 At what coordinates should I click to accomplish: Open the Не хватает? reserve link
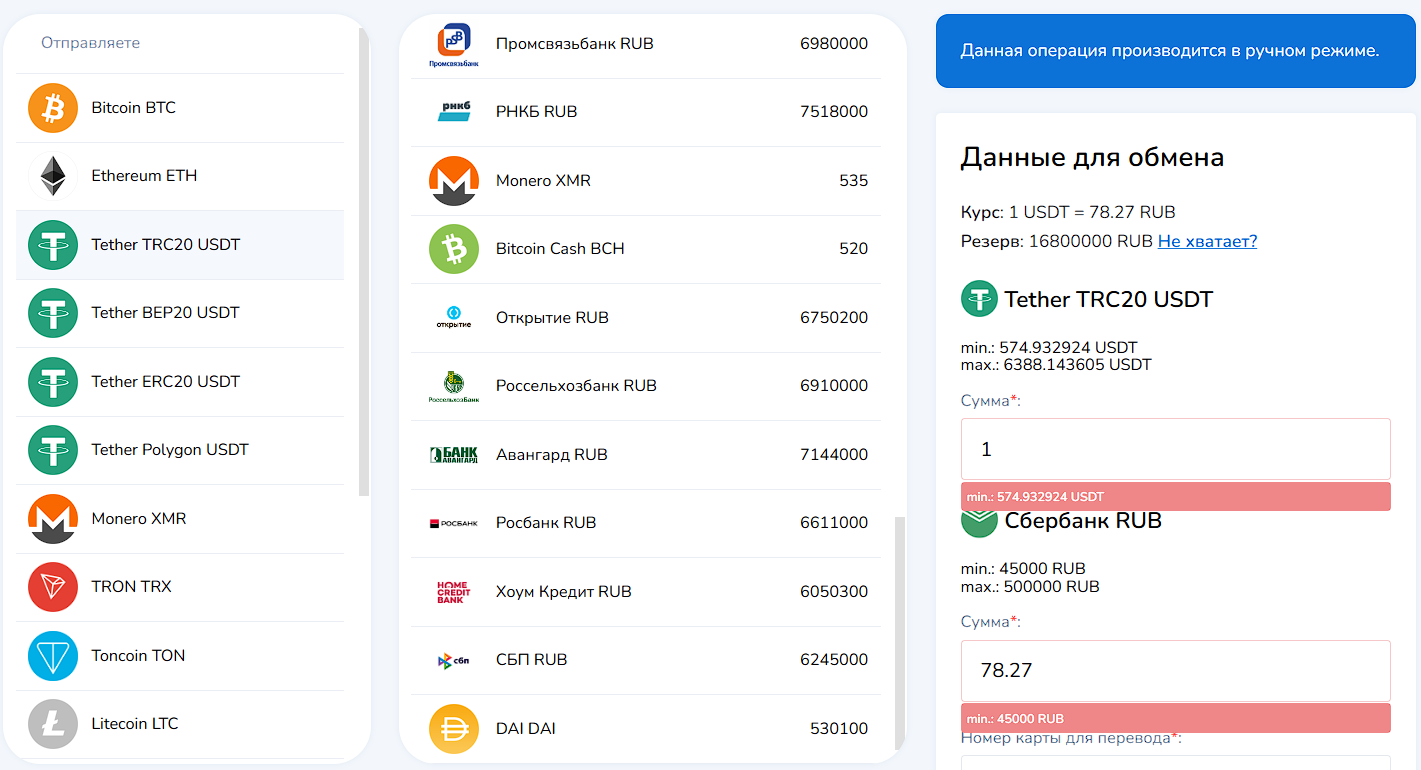point(1207,241)
